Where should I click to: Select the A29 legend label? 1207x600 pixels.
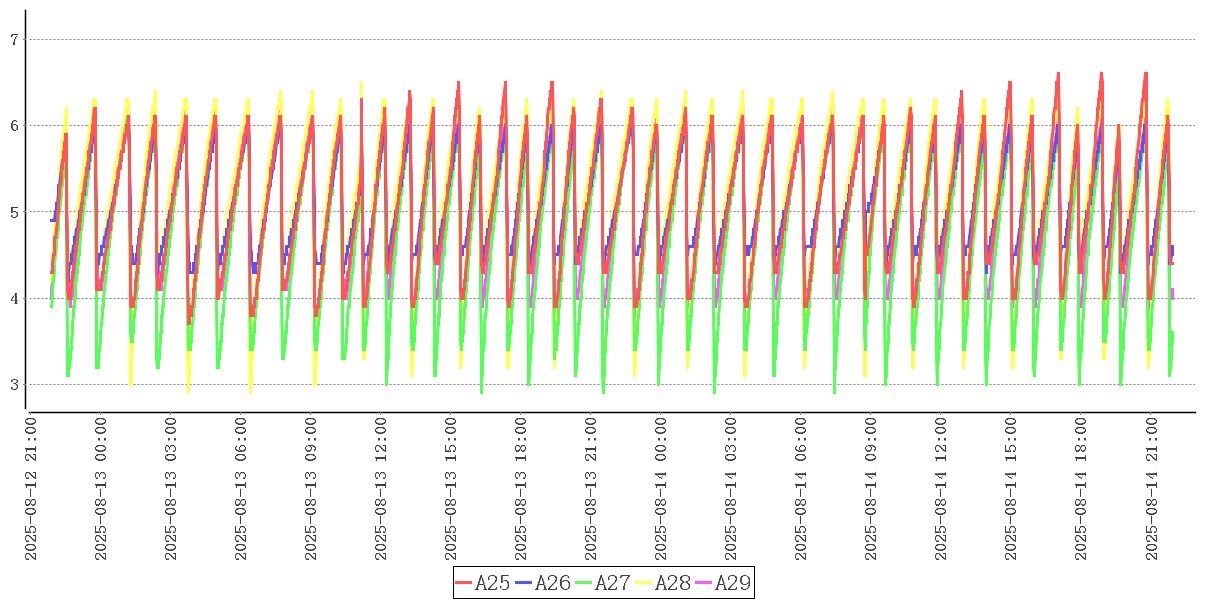732,583
